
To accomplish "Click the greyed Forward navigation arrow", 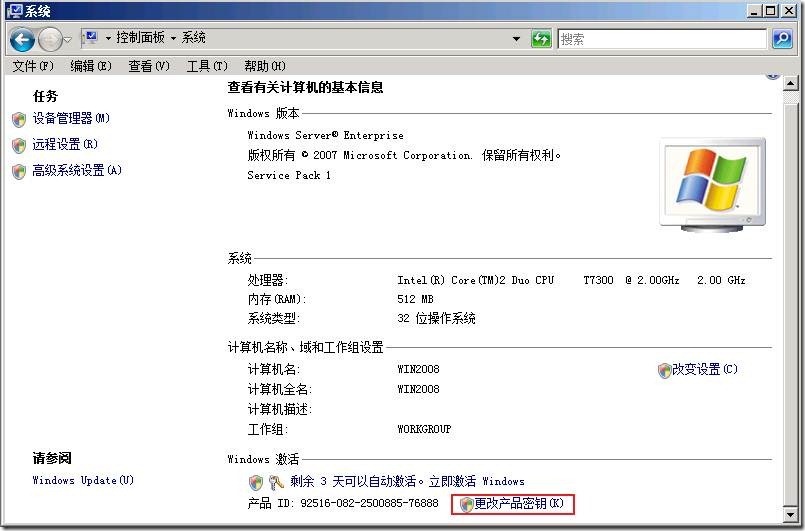I will click(x=50, y=39).
